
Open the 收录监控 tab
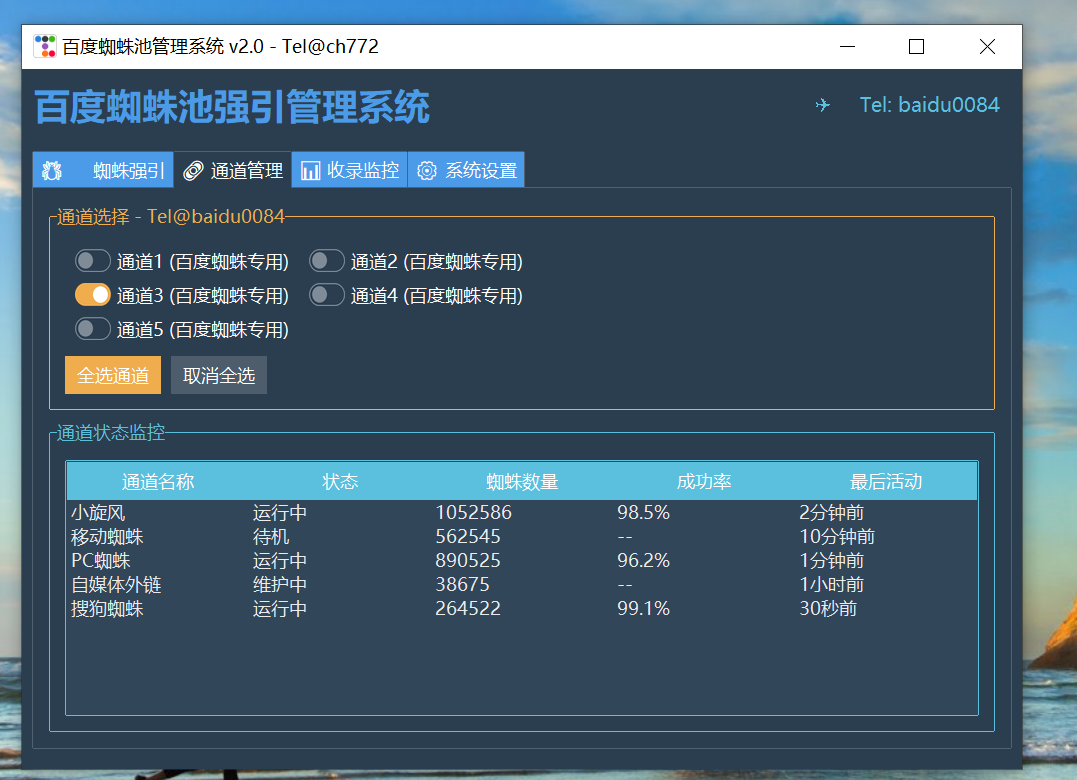tap(350, 170)
